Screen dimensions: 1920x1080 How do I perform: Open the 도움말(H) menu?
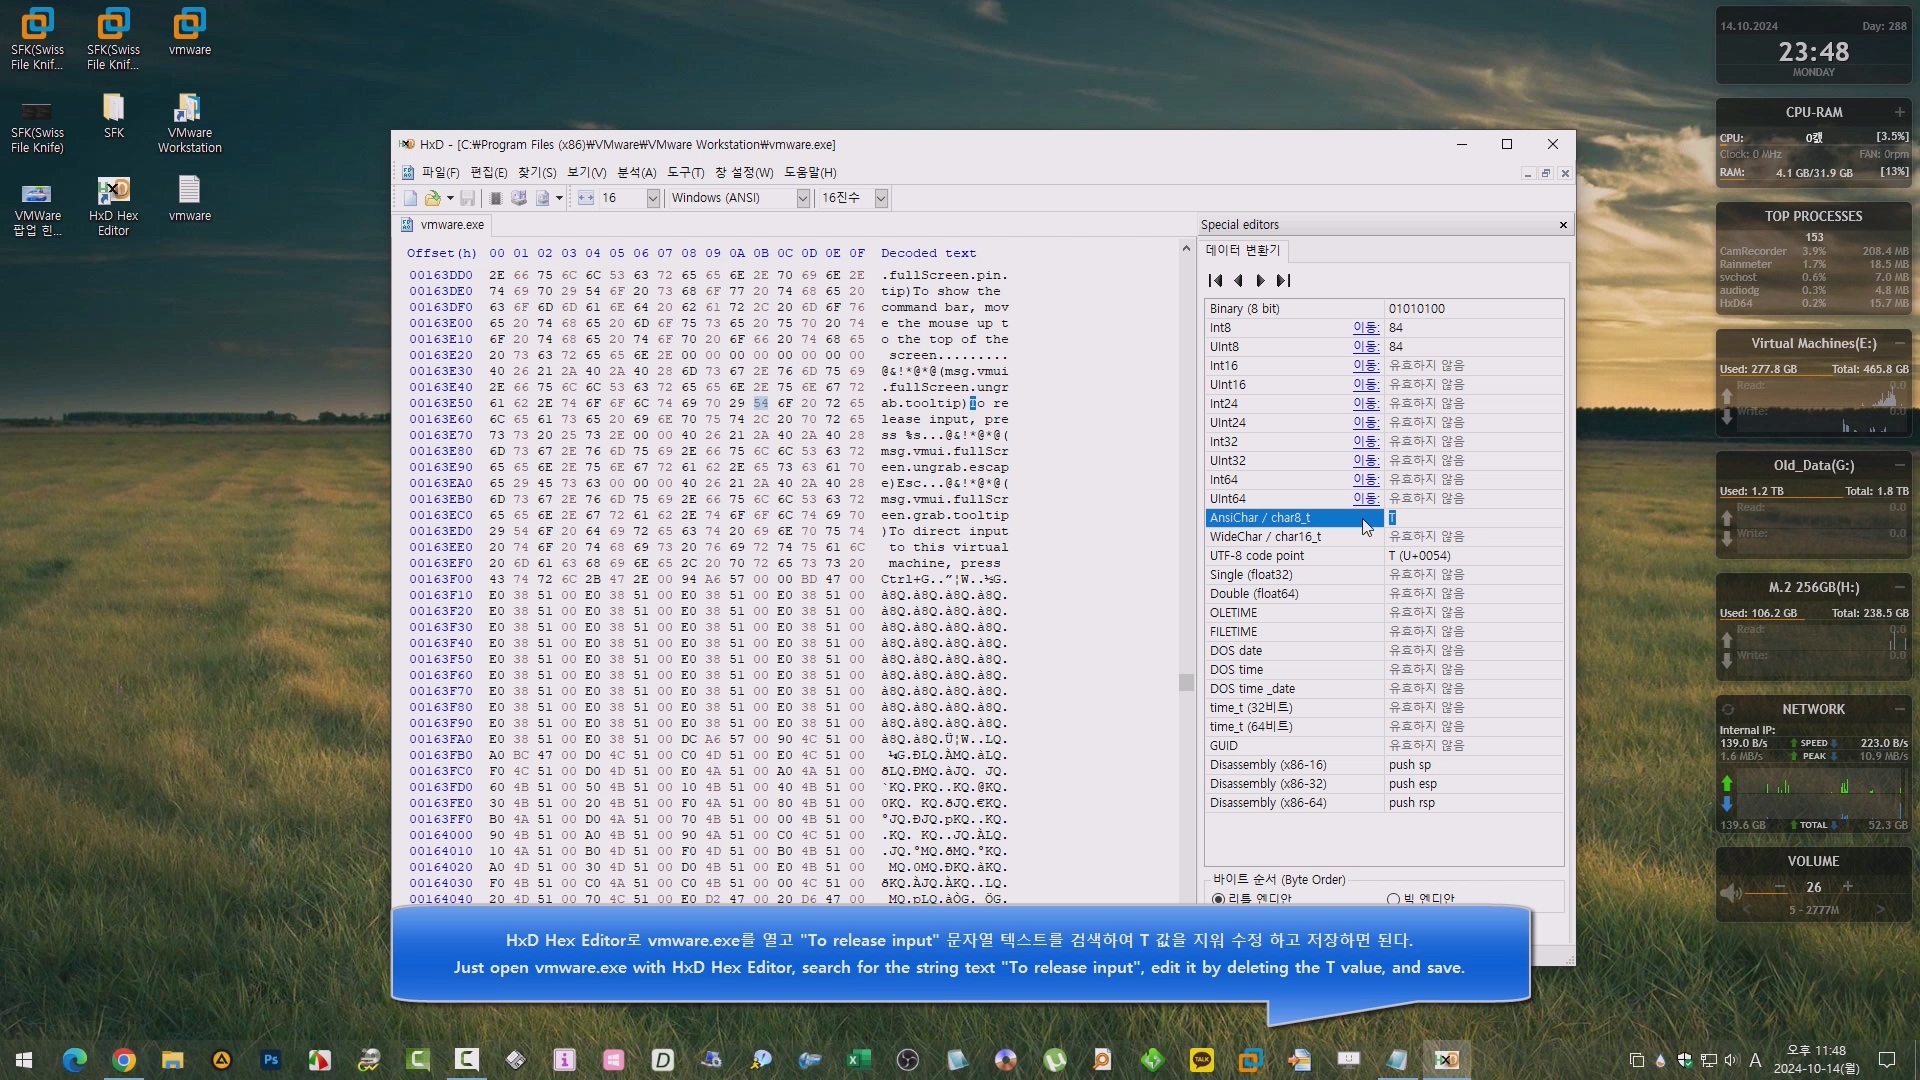(810, 172)
